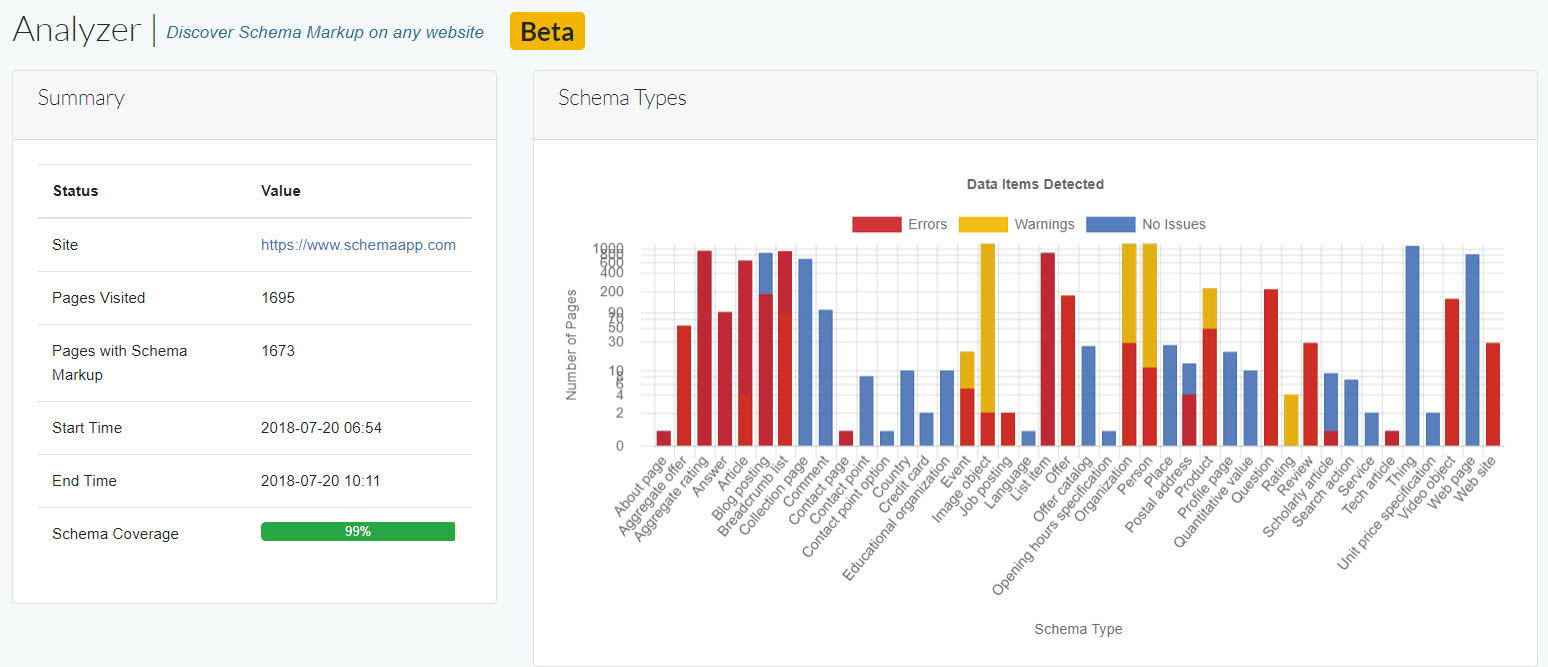Click the blue segment of Blog posting bar
The height and width of the screenshot is (667, 1548).
[x=765, y=273]
